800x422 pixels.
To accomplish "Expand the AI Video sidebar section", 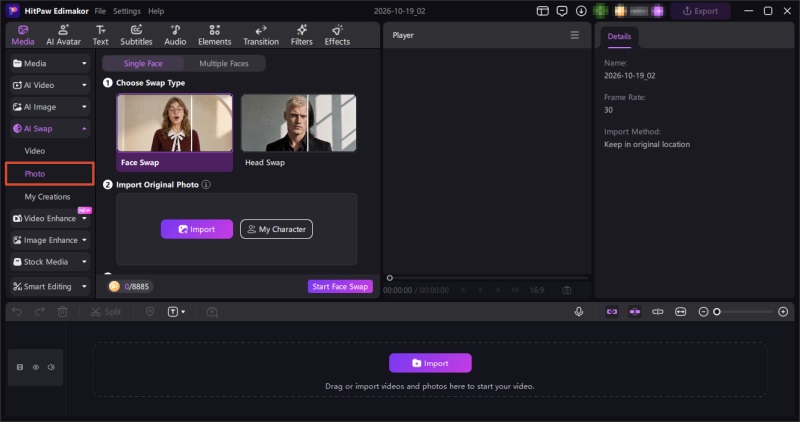I will [50, 85].
